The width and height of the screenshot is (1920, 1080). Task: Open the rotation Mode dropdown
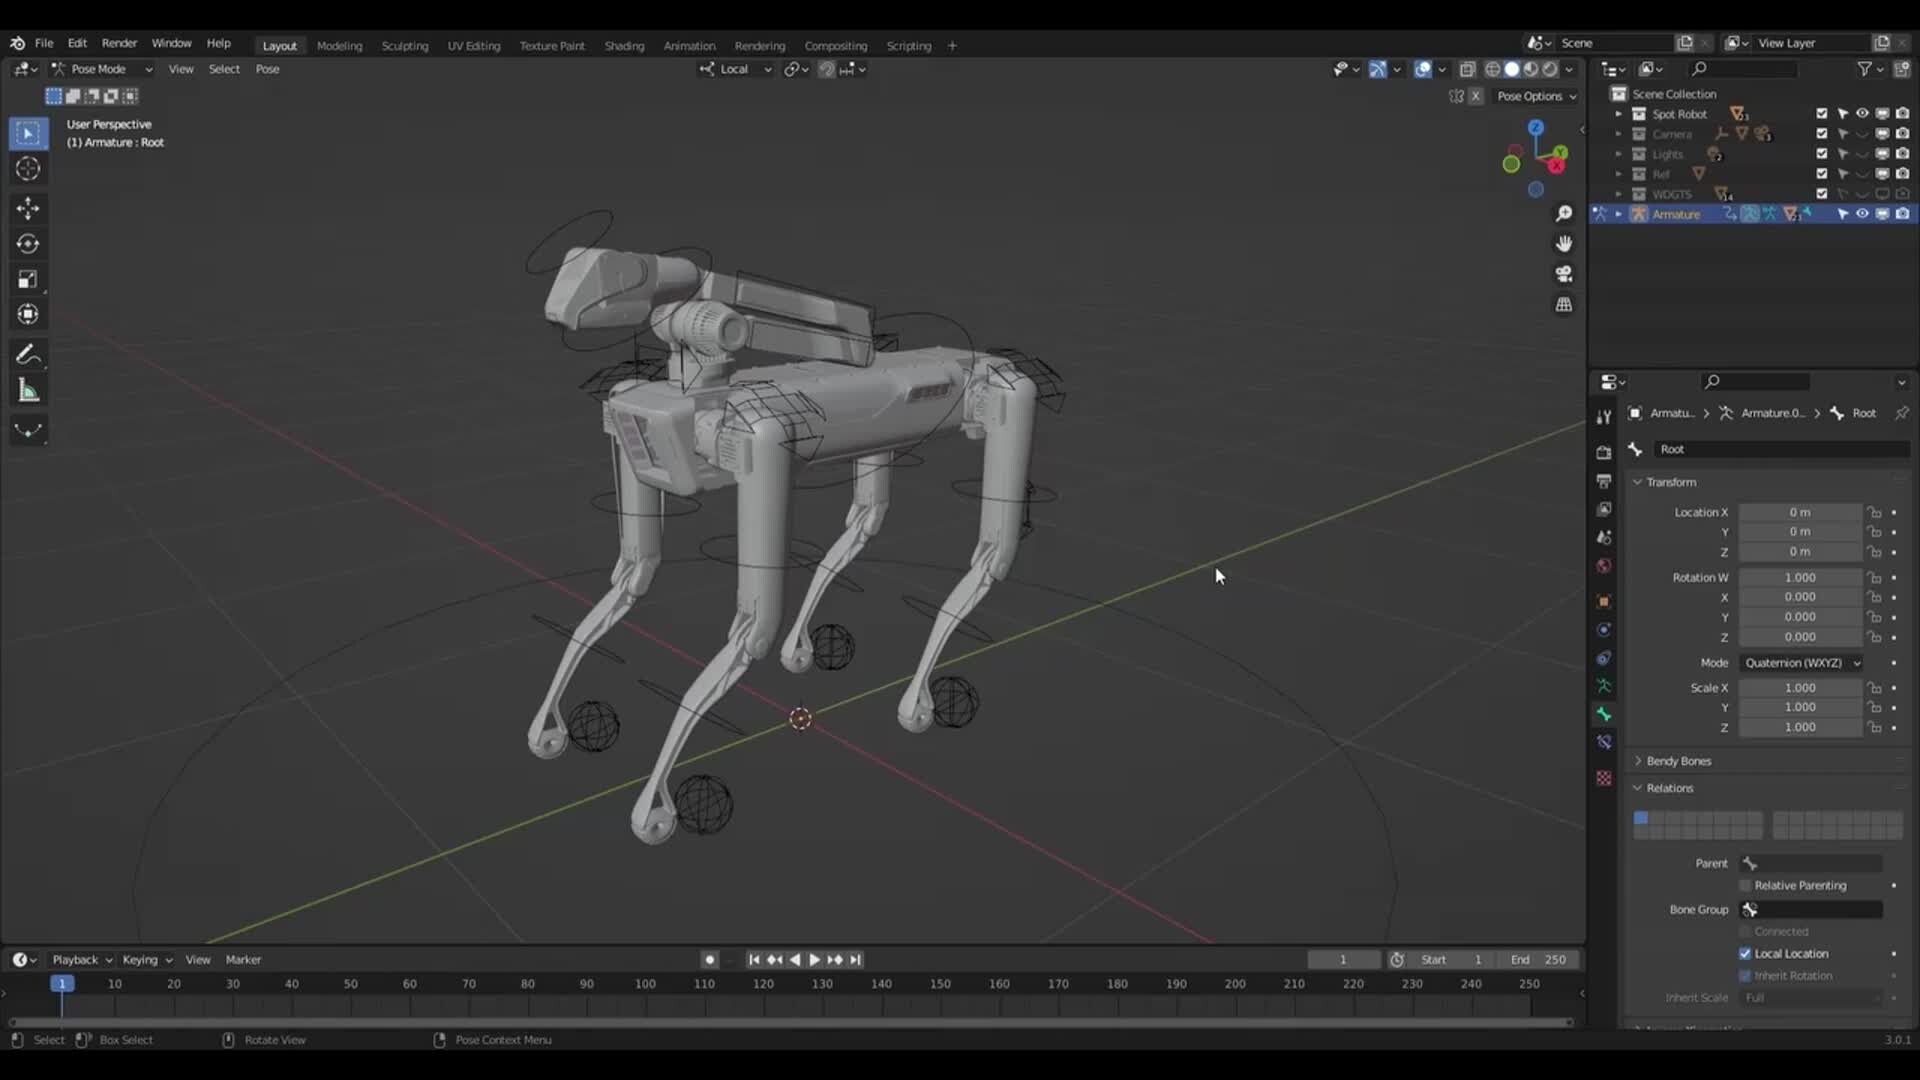pos(1800,663)
